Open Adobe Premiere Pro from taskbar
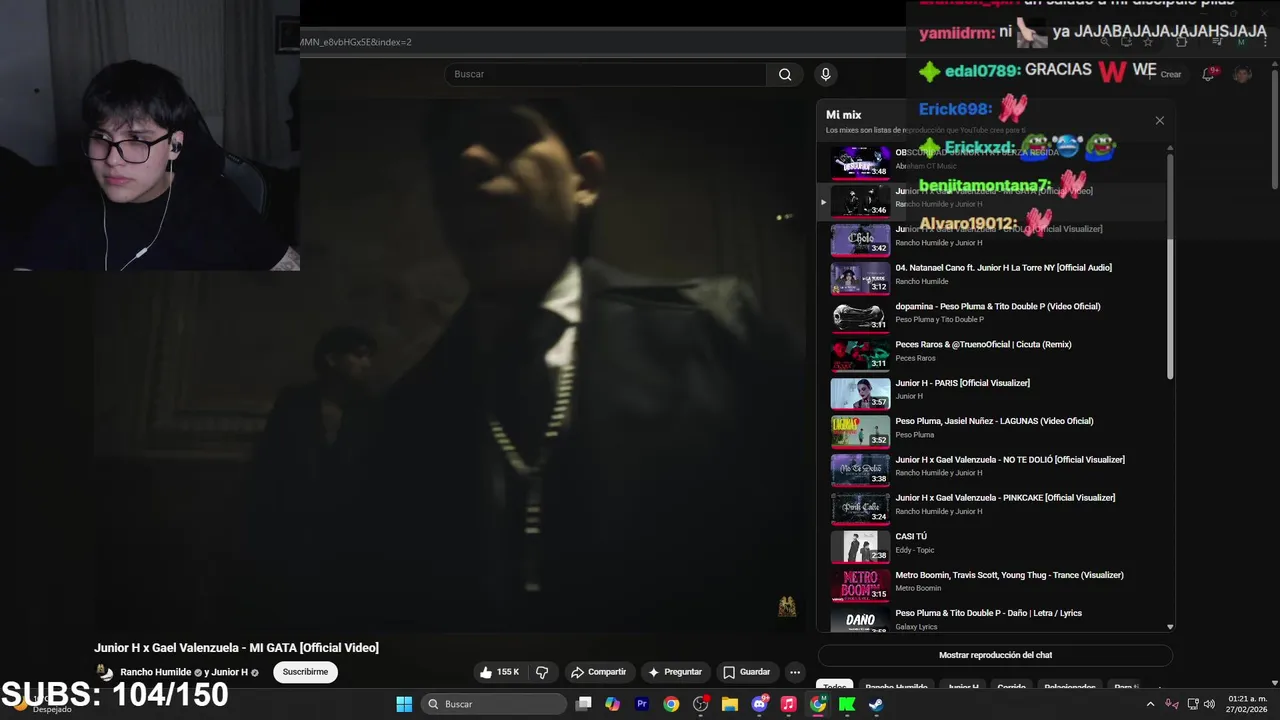 tap(642, 704)
